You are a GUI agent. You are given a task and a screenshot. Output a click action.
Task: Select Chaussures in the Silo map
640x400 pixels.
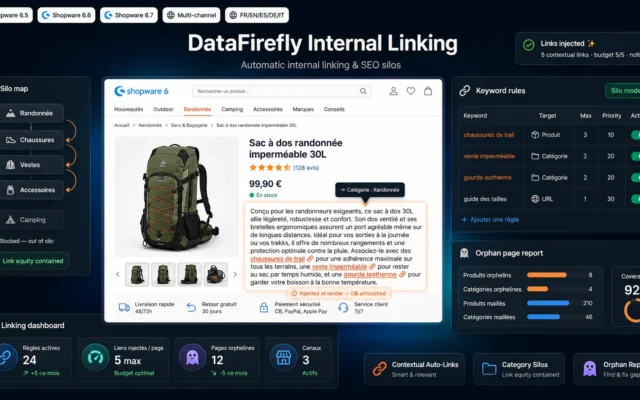(x=31, y=140)
